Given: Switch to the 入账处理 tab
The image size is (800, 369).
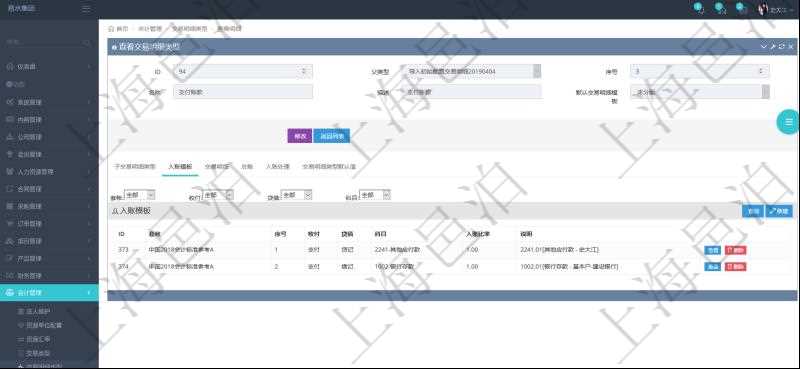Looking at the screenshot, I should (278, 166).
